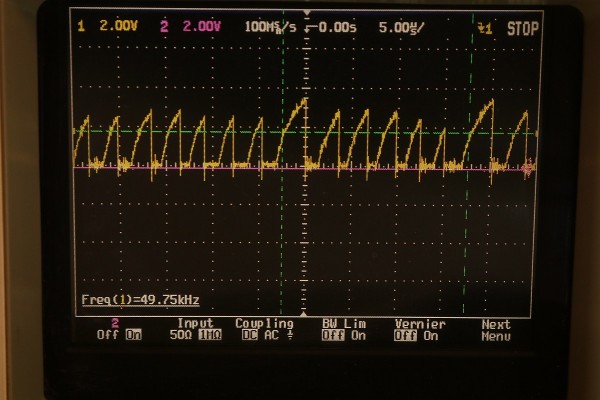The width and height of the screenshot is (600, 400).
Task: Click the Freq(1)=49.75kHz measurement readout
Action: (125, 299)
